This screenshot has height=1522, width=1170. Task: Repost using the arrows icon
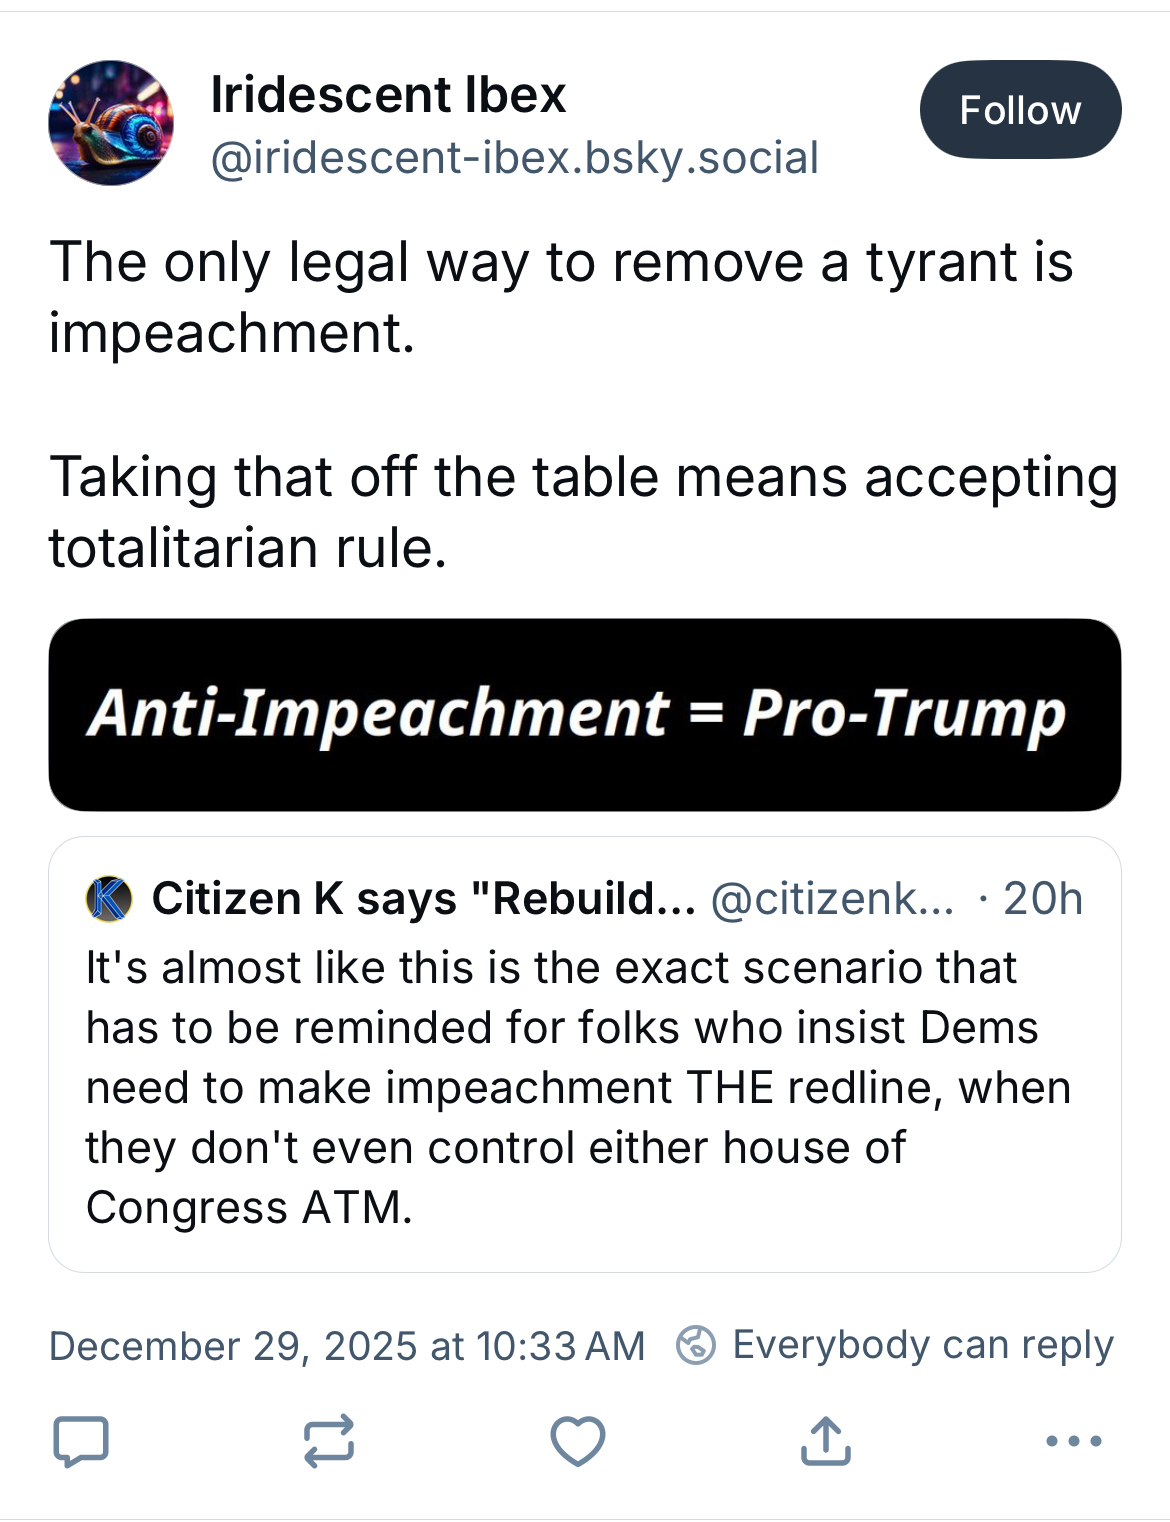[x=329, y=1441]
